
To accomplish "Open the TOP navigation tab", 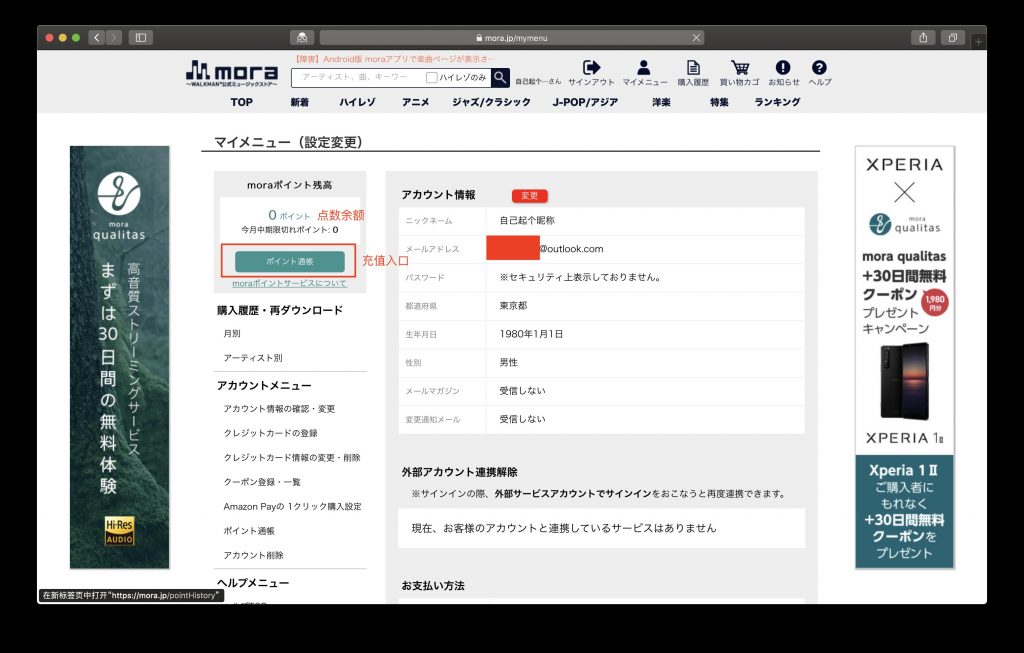I will pos(242,102).
